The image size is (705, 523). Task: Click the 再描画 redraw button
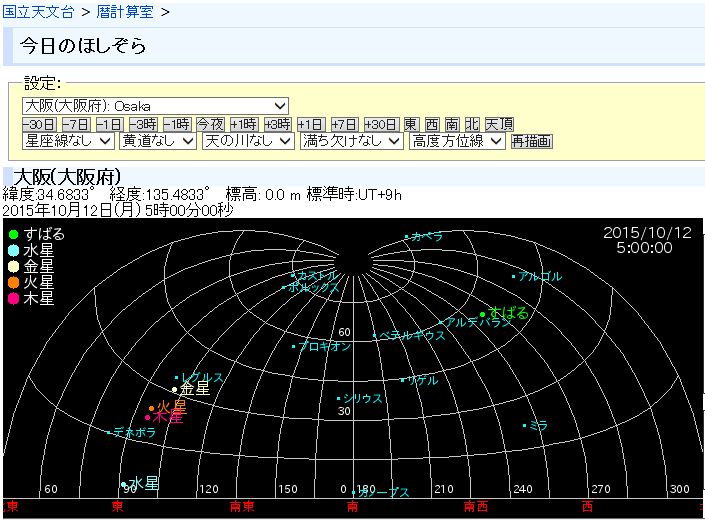pos(531,141)
